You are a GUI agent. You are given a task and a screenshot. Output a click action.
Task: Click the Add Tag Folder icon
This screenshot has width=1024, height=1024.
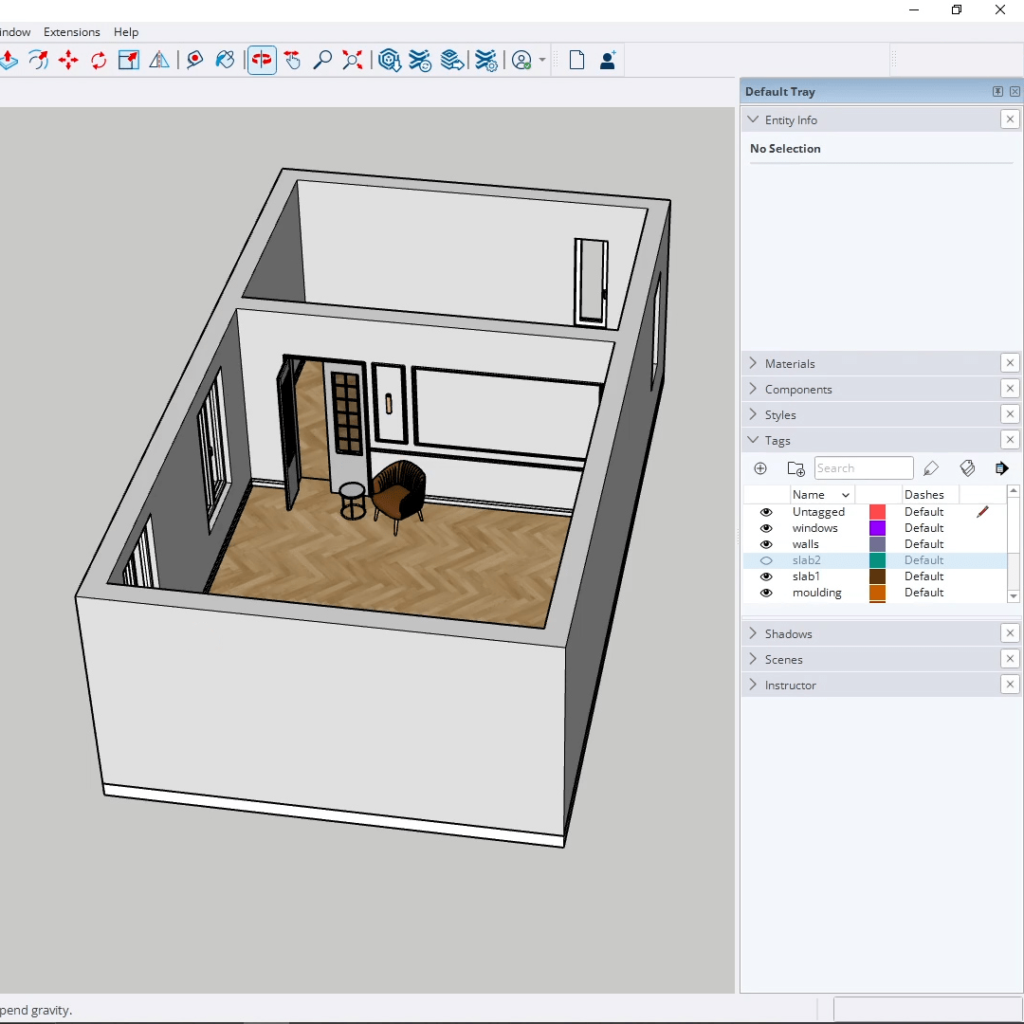point(796,468)
